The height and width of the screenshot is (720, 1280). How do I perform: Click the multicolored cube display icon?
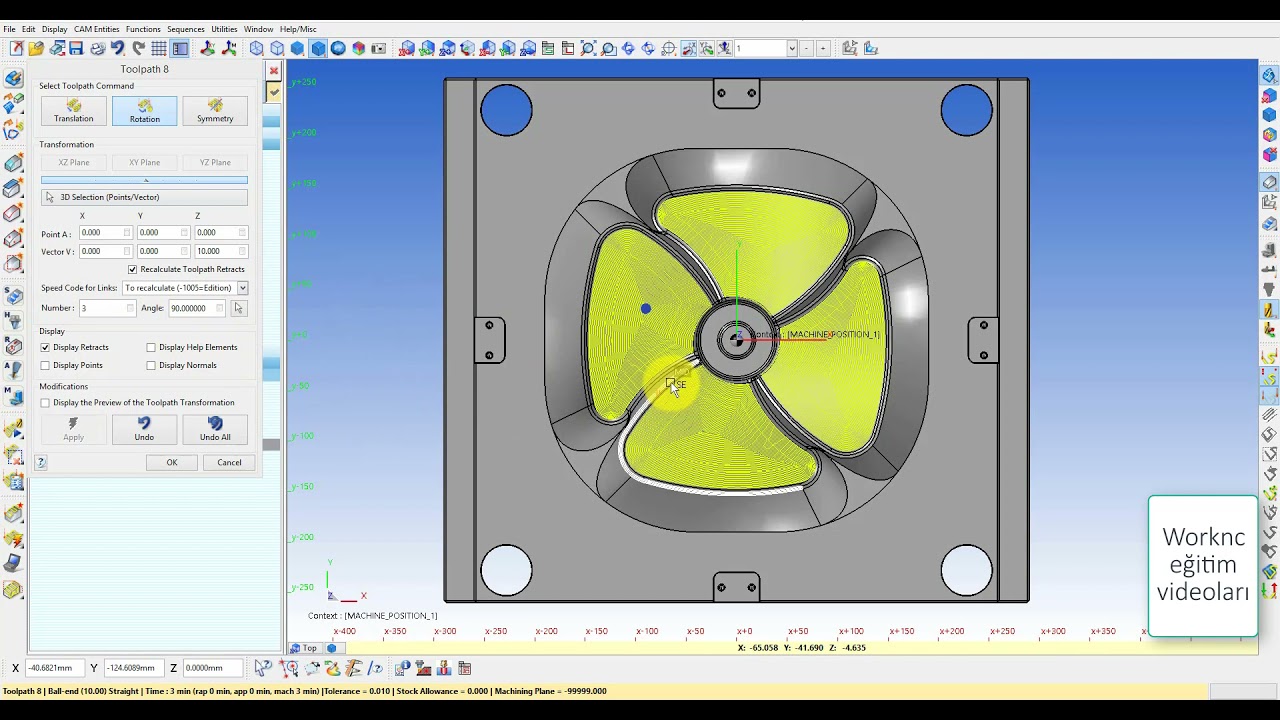point(359,48)
